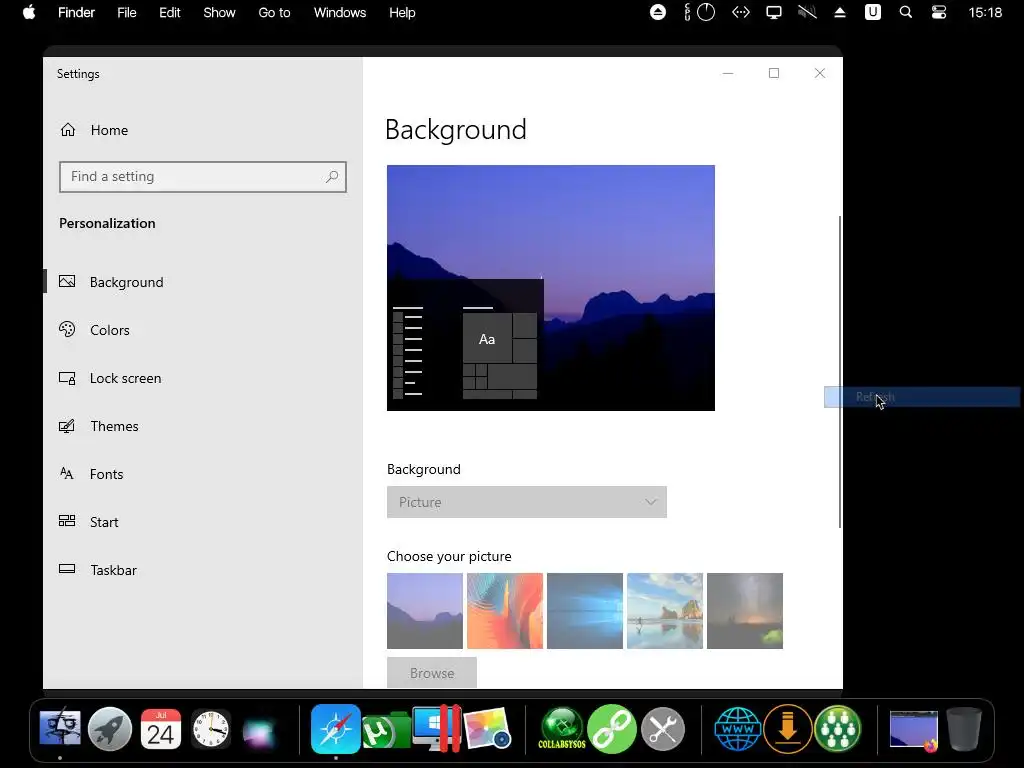Viewport: 1024px width, 768px height.
Task: Open the colorful photo viewer dock icon
Action: 487,729
